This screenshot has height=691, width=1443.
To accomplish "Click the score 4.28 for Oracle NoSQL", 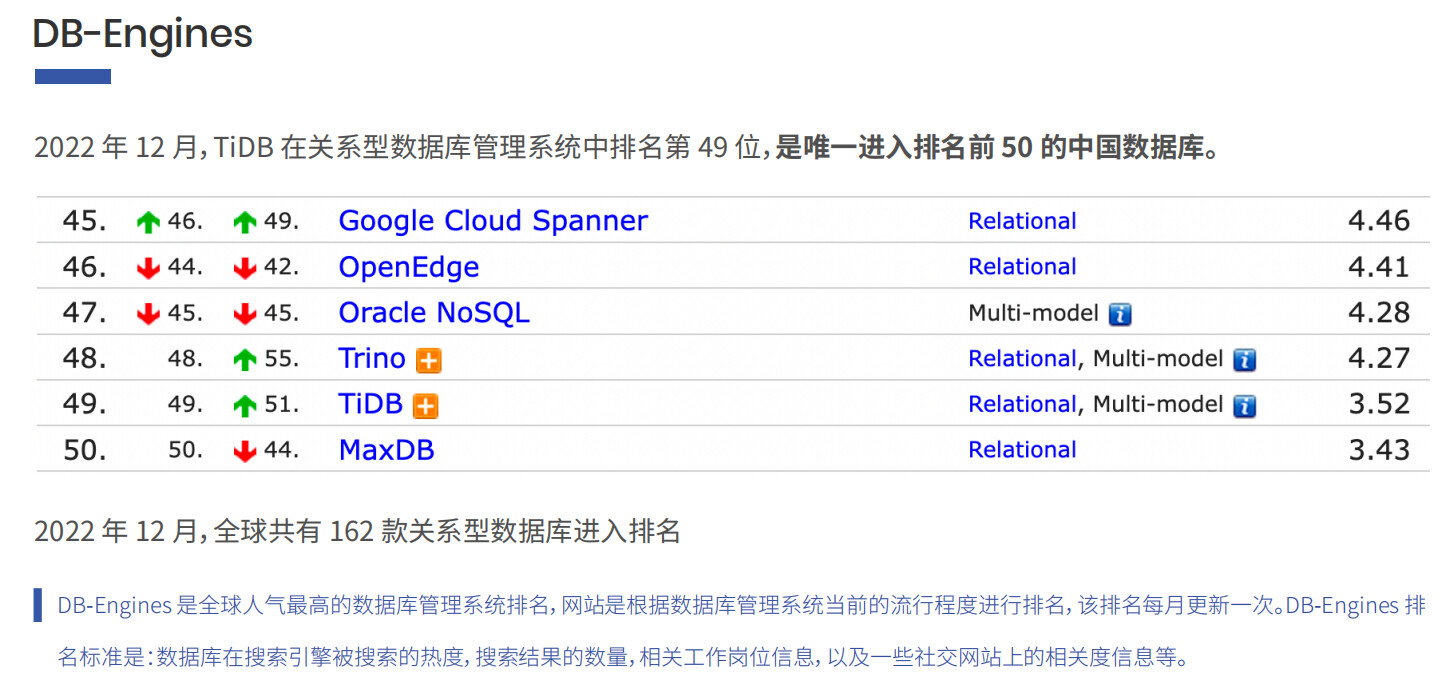I will coord(1379,313).
